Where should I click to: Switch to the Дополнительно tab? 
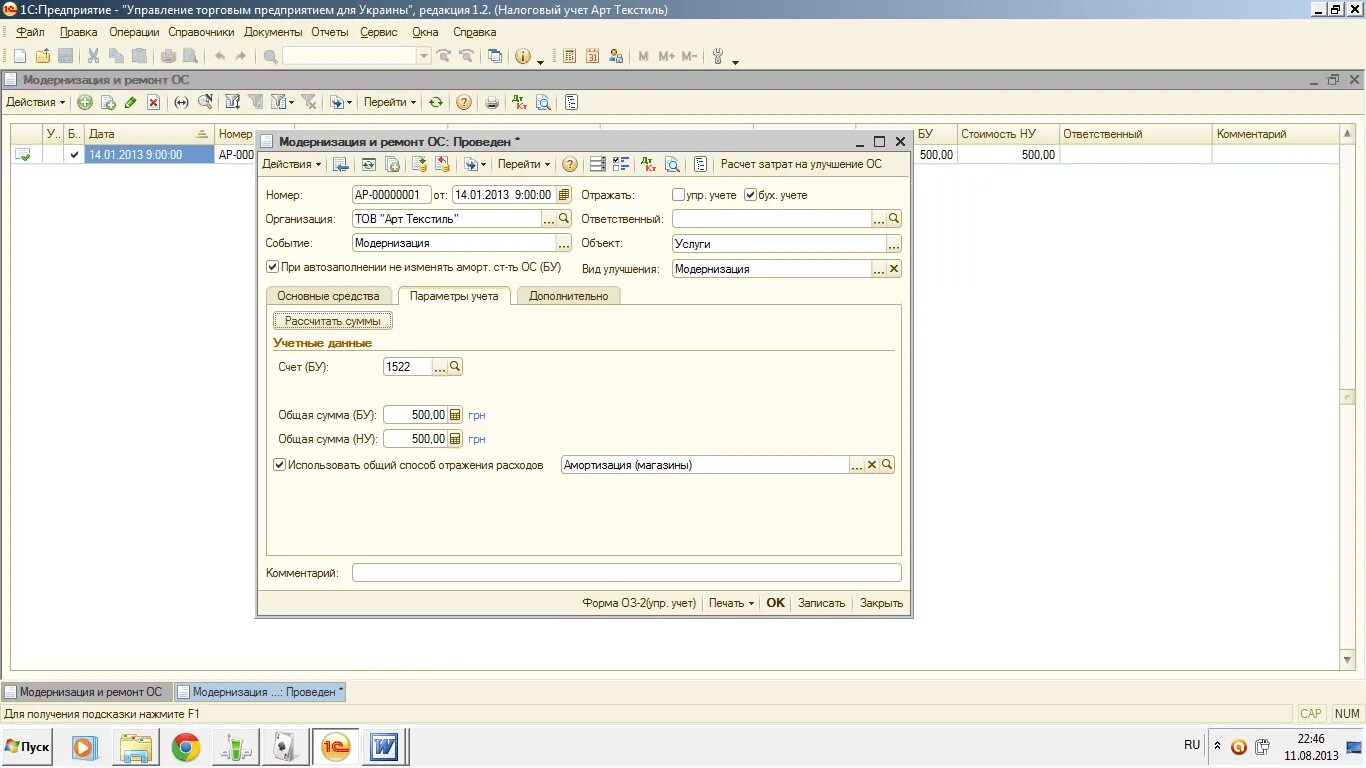click(x=568, y=296)
